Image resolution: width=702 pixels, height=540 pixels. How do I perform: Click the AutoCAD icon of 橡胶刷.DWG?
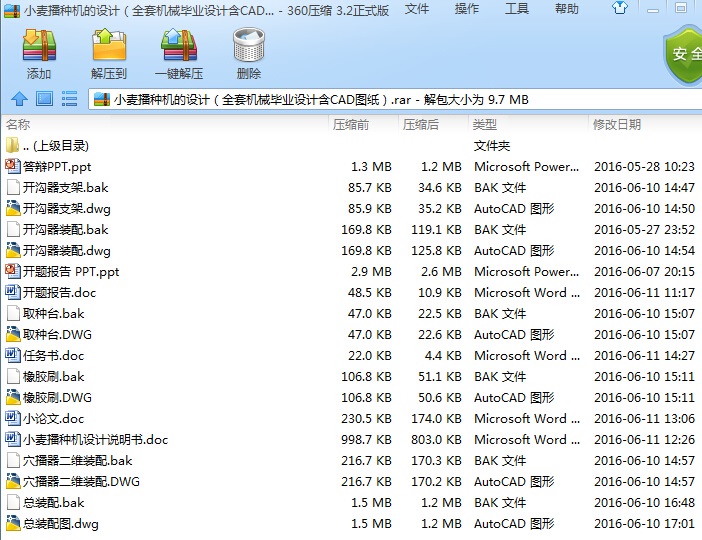pyautogui.click(x=13, y=397)
